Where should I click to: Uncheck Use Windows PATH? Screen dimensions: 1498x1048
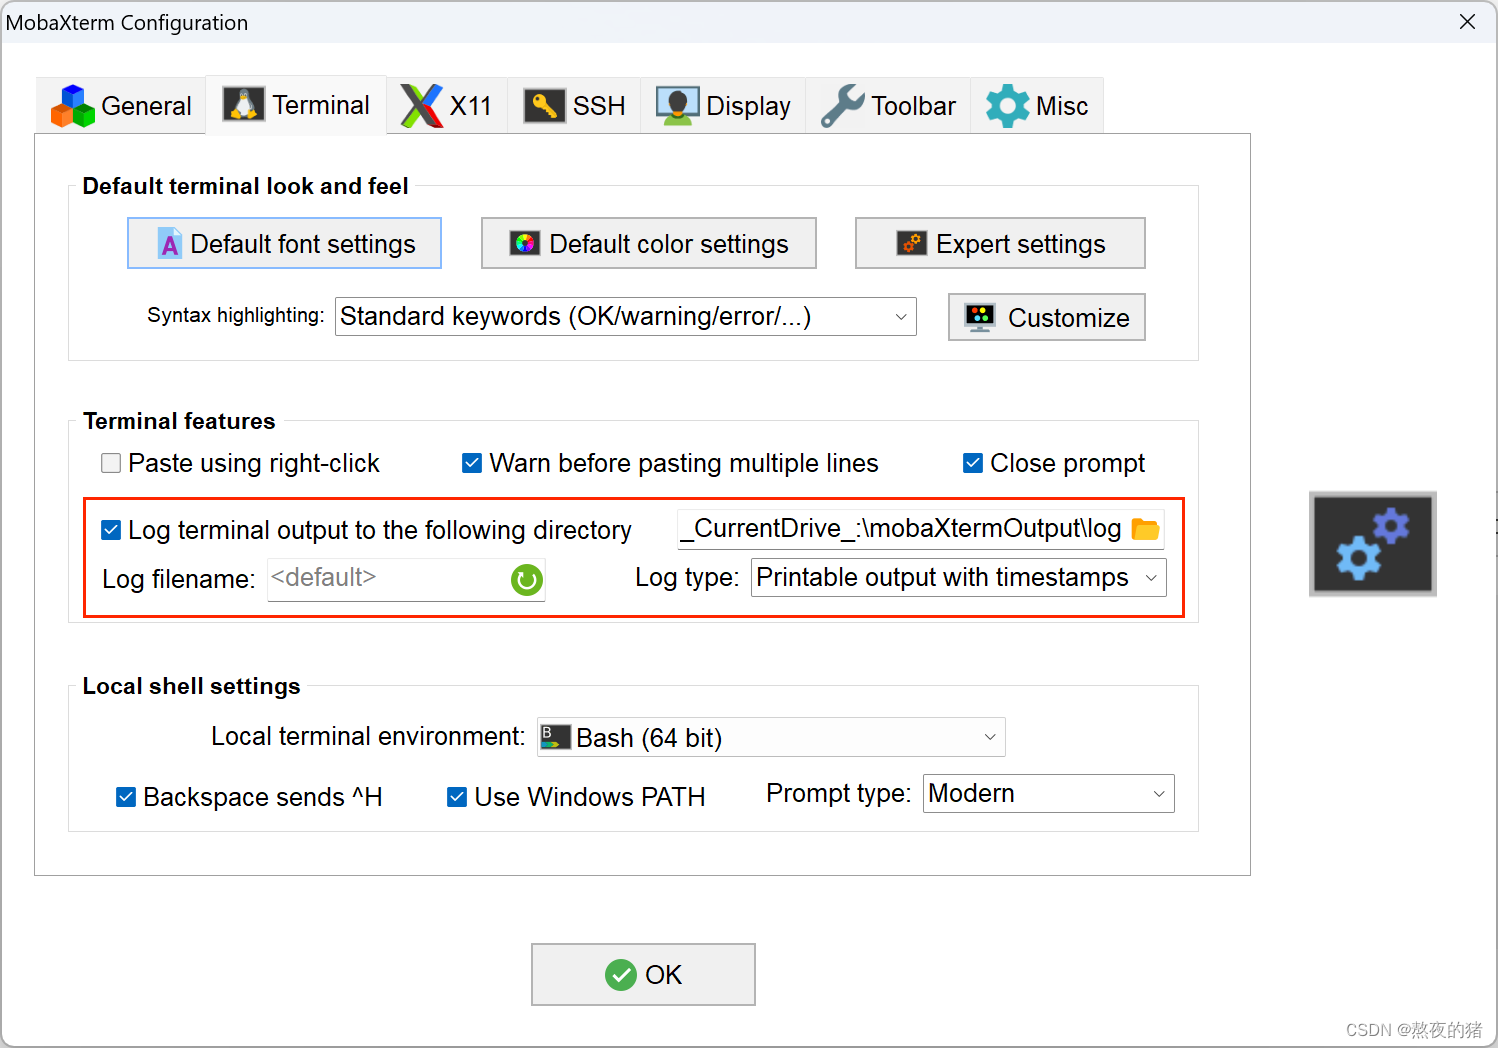click(457, 797)
